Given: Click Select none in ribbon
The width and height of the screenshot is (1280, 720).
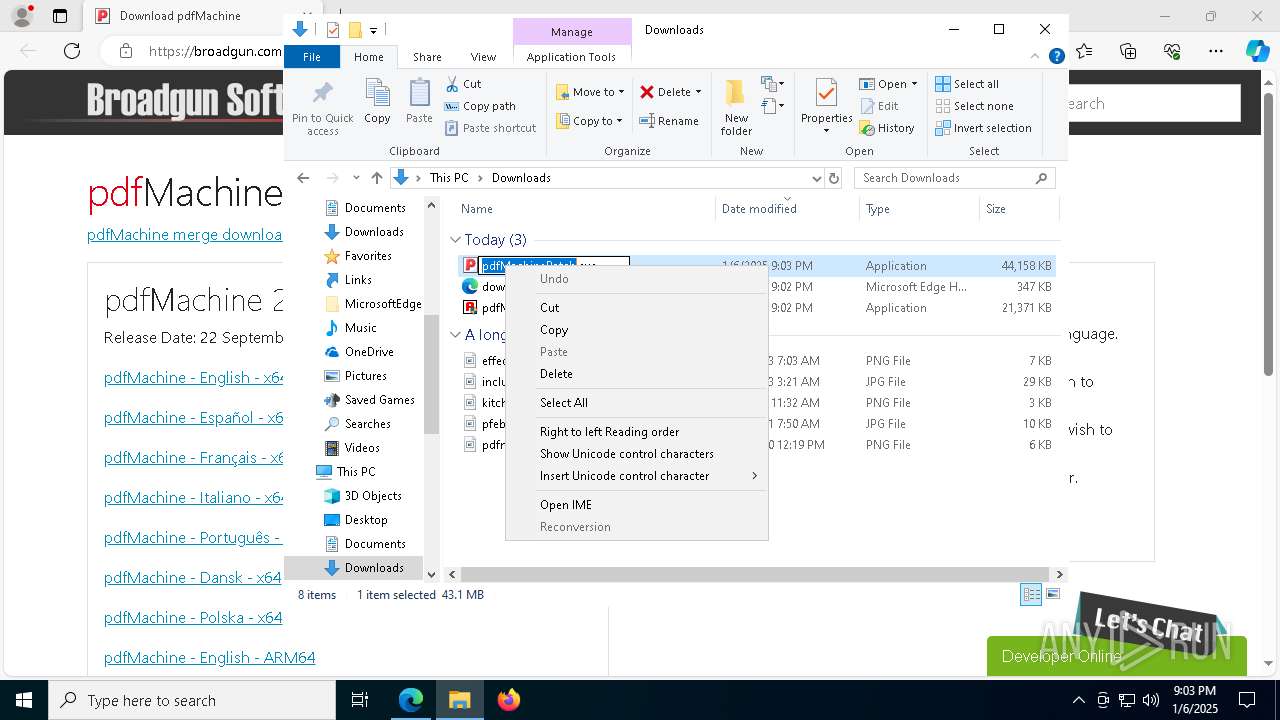Looking at the screenshot, I should pyautogui.click(x=974, y=106).
